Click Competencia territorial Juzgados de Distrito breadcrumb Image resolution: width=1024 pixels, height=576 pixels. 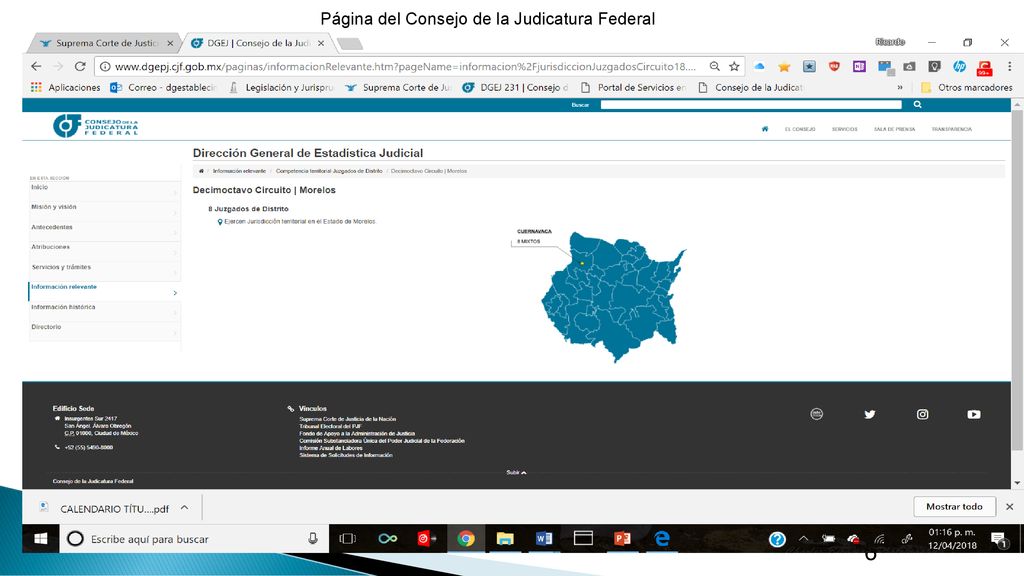click(x=329, y=171)
